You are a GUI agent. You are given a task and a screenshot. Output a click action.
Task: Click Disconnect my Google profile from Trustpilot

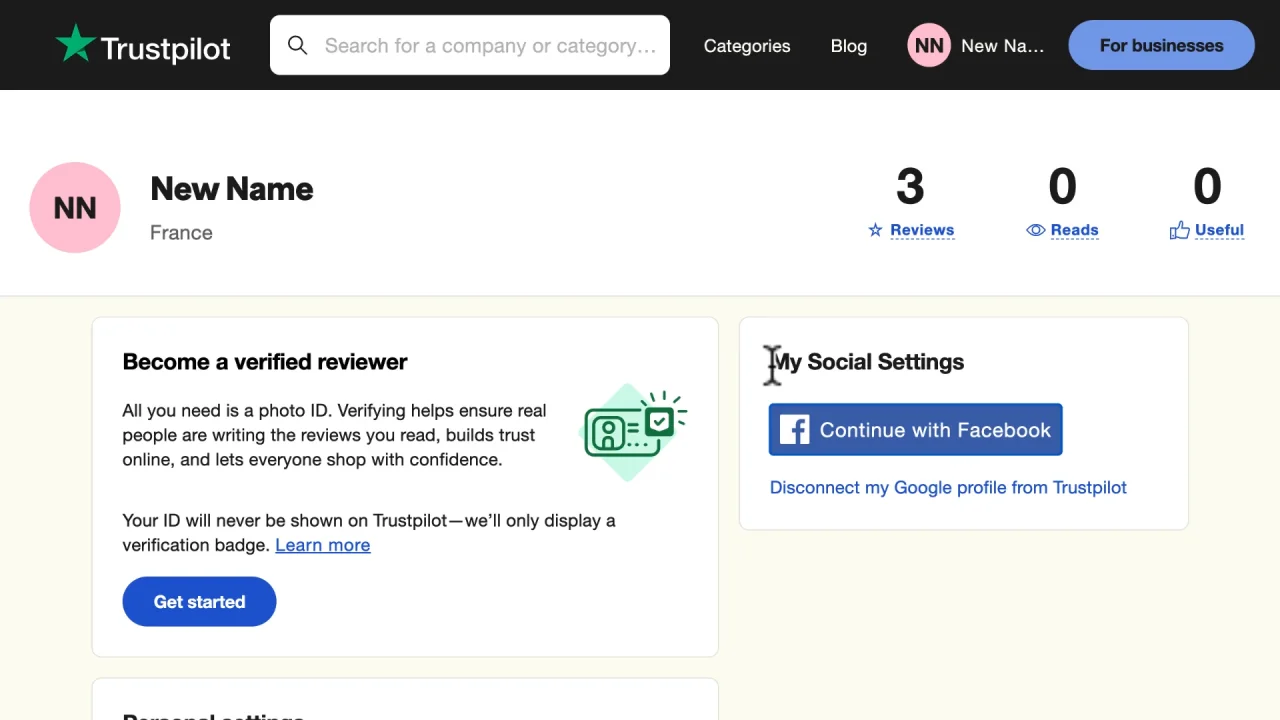pyautogui.click(x=948, y=487)
